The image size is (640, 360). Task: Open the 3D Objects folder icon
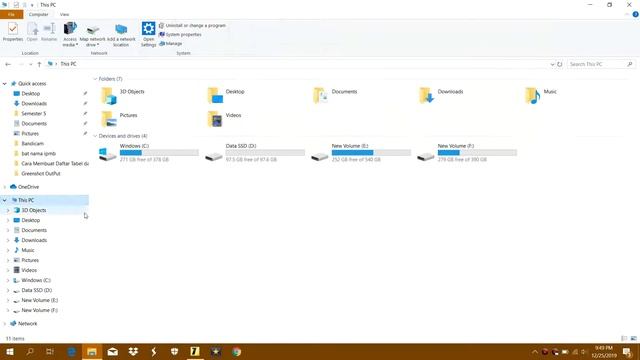pos(109,96)
